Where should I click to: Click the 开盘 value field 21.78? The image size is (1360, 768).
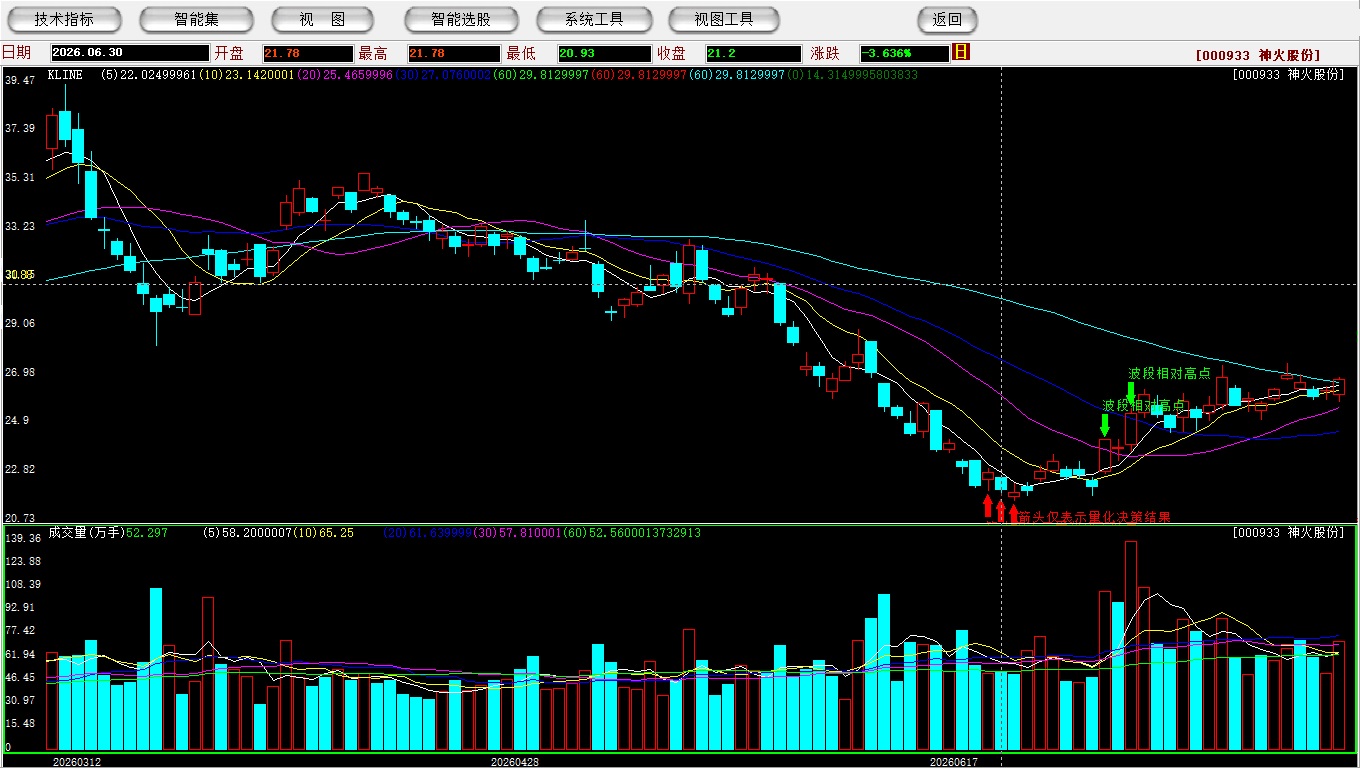pyautogui.click(x=308, y=53)
